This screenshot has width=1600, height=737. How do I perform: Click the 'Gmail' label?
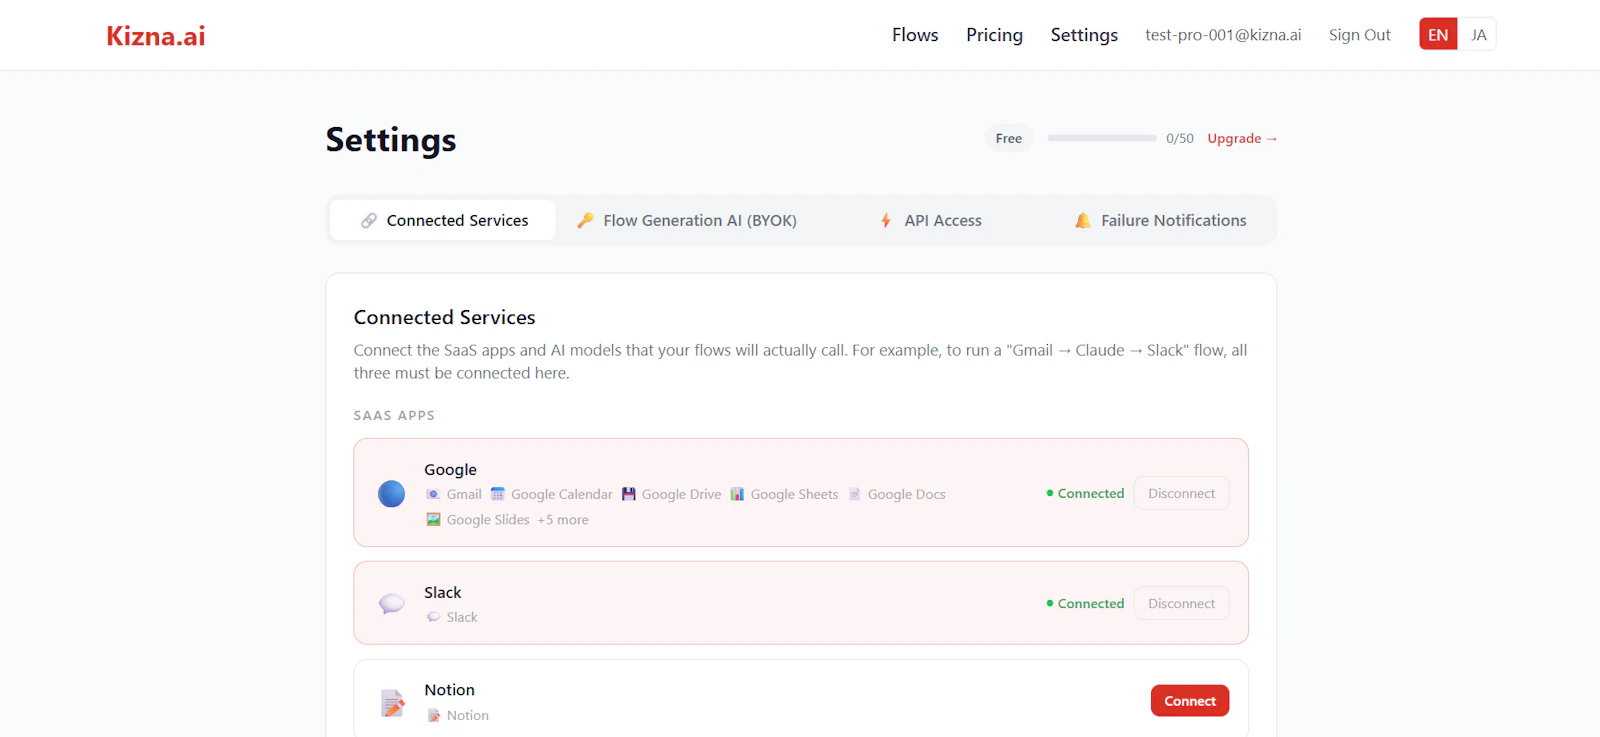(x=464, y=494)
